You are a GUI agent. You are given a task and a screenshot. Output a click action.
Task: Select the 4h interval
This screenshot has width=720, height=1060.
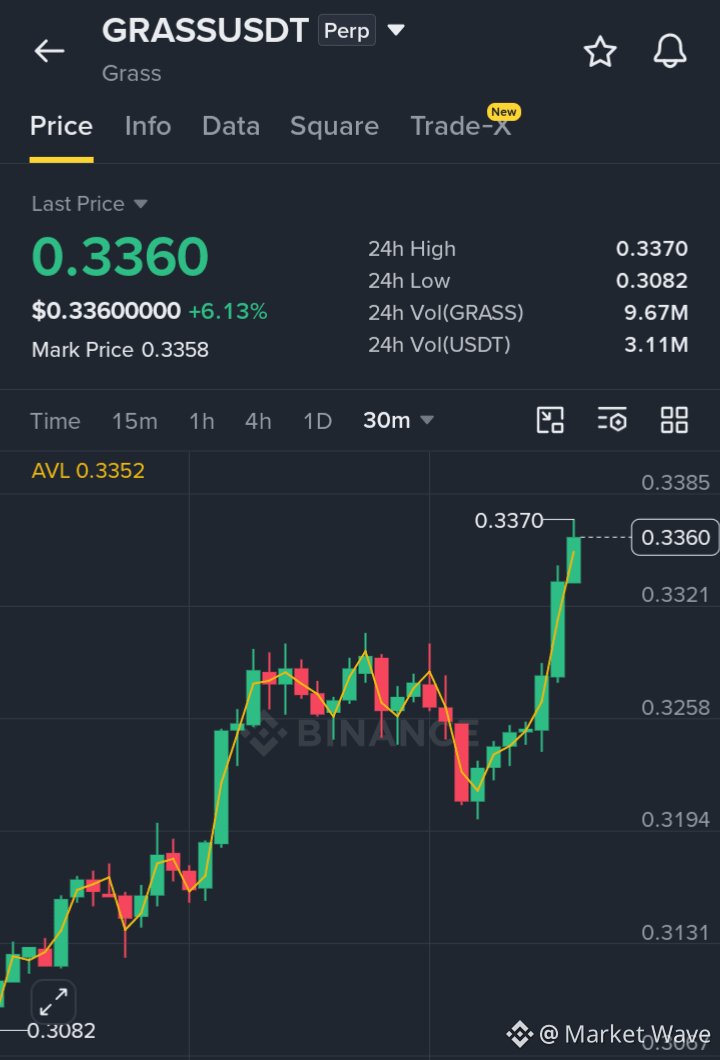tap(258, 421)
